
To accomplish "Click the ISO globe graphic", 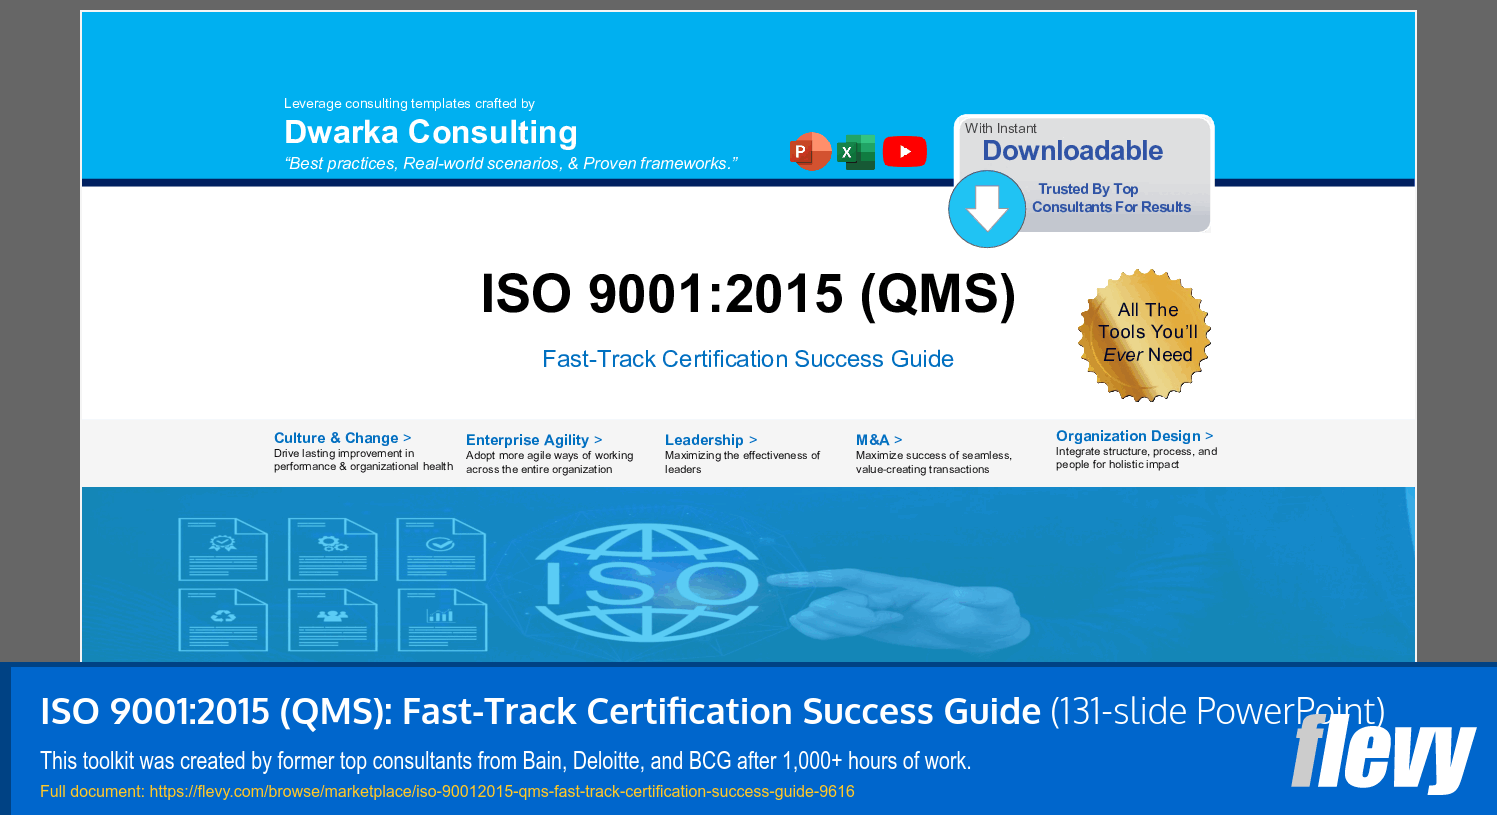I will pyautogui.click(x=648, y=582).
